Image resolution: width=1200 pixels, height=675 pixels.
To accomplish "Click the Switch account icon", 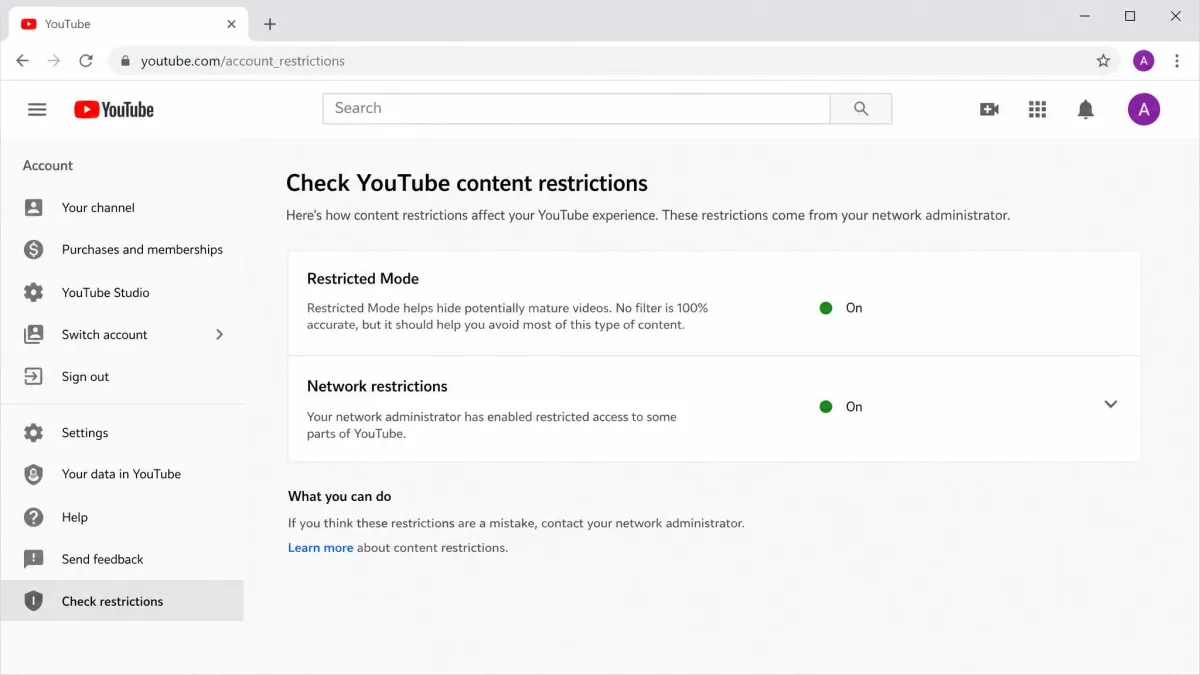I will [x=34, y=334].
